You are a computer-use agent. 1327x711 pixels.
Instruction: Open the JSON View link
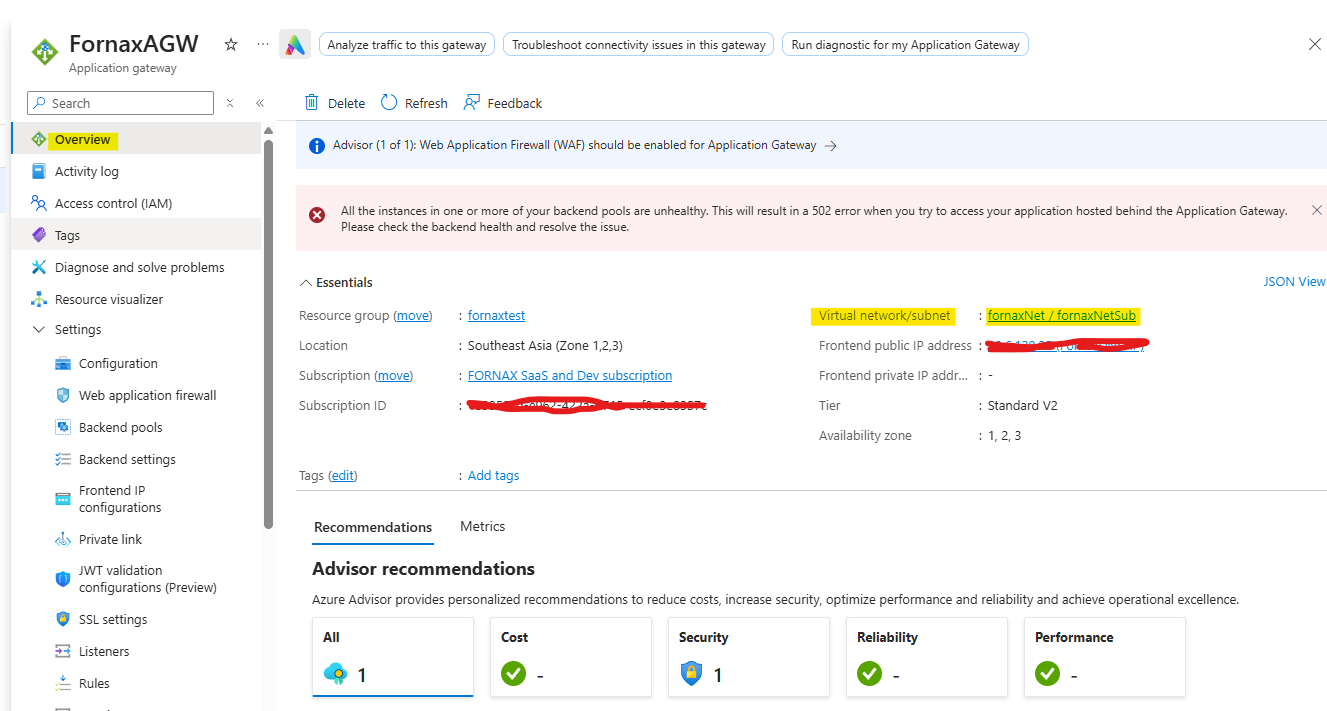tap(1294, 282)
